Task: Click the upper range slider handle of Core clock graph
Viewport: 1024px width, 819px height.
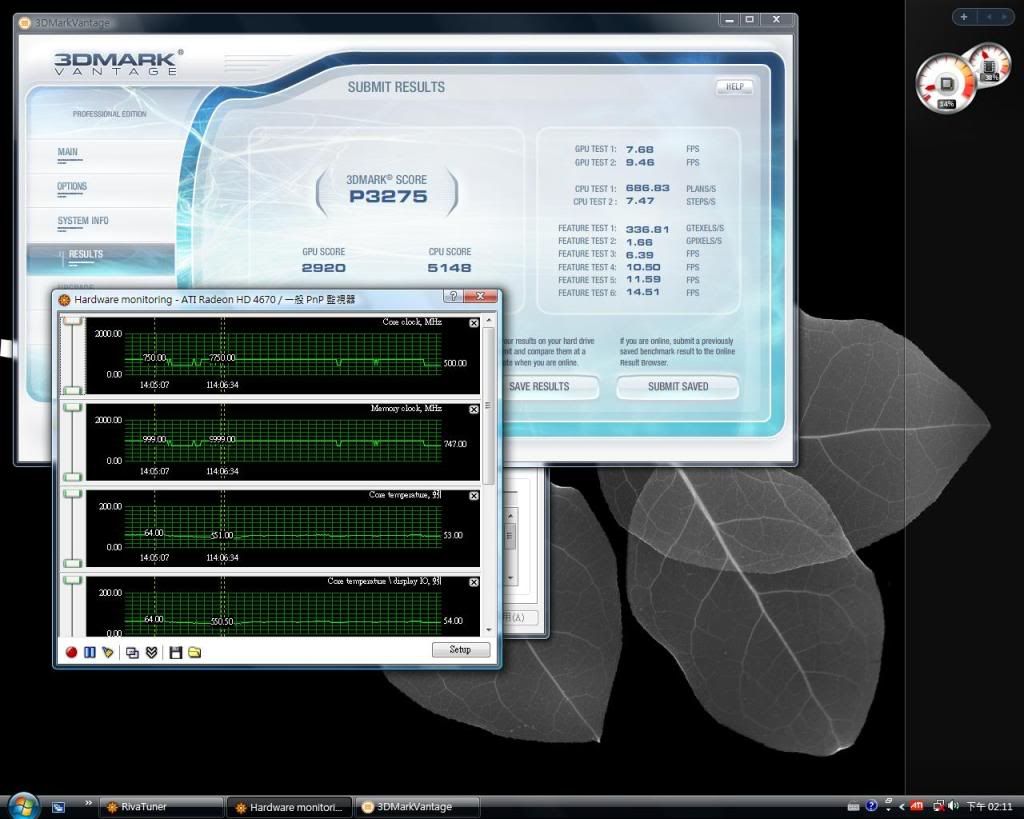Action: pyautogui.click(x=72, y=321)
